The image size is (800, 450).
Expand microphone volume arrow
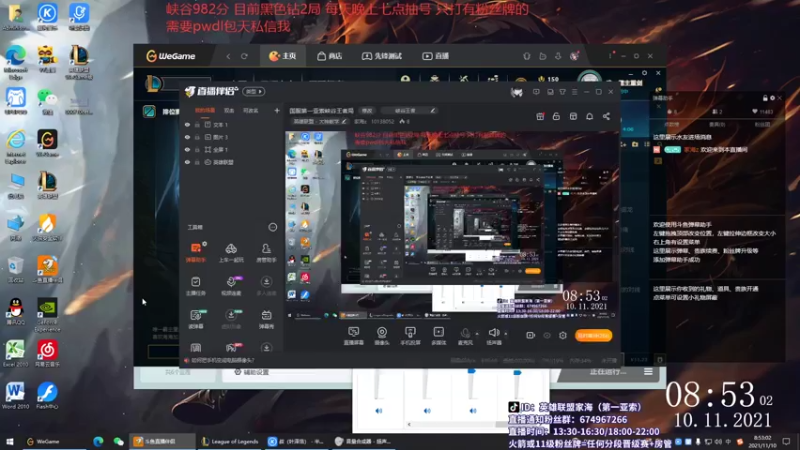pyautogui.click(x=477, y=334)
